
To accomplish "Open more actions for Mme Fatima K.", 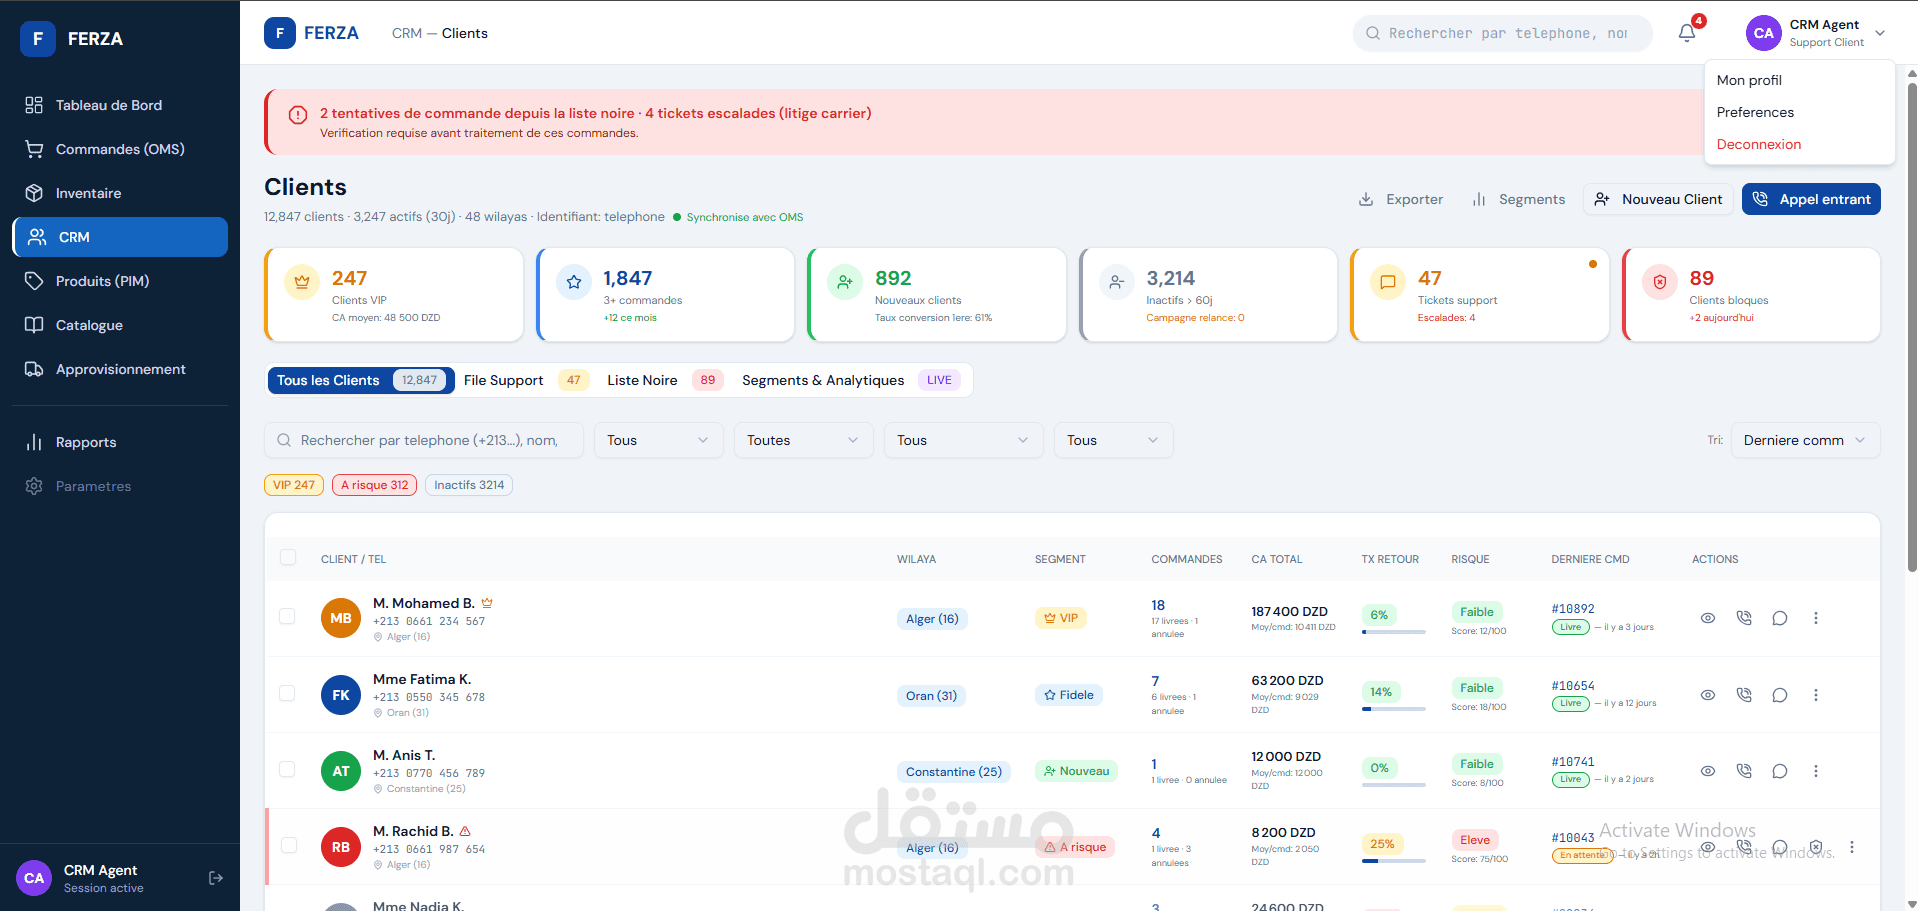I will click(x=1816, y=695).
